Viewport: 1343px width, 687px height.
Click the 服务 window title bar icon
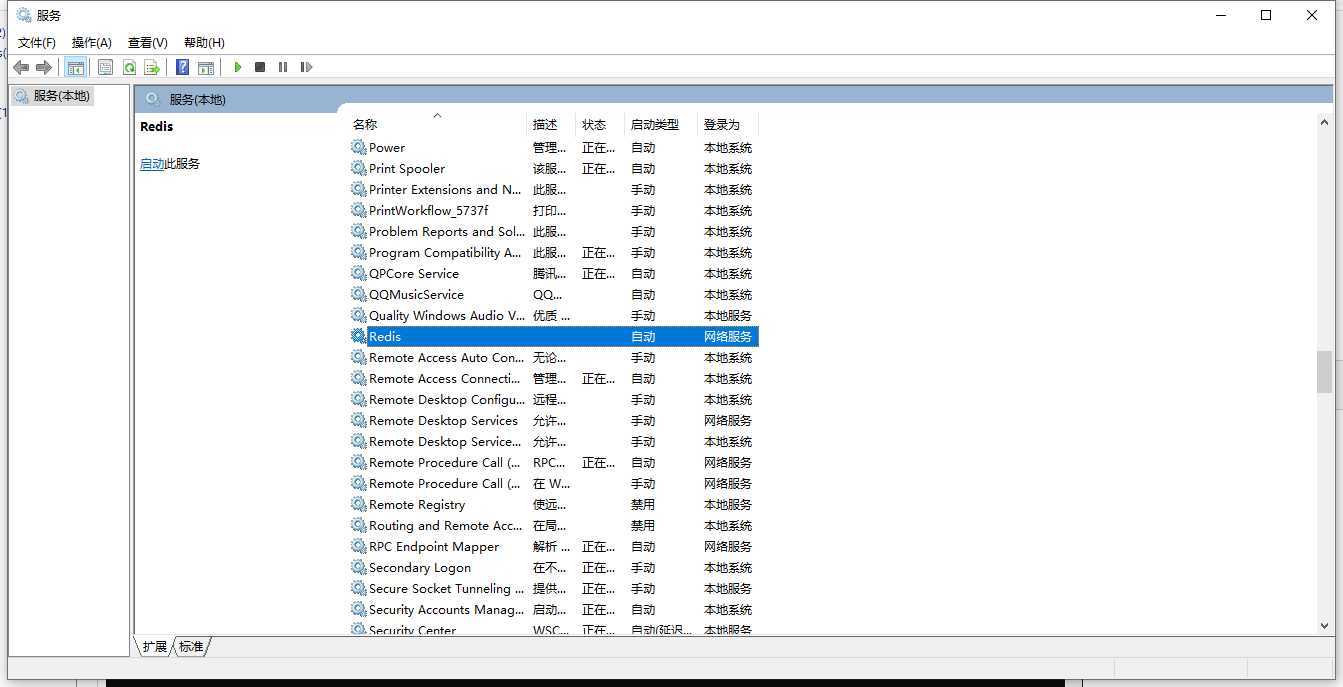(24, 15)
